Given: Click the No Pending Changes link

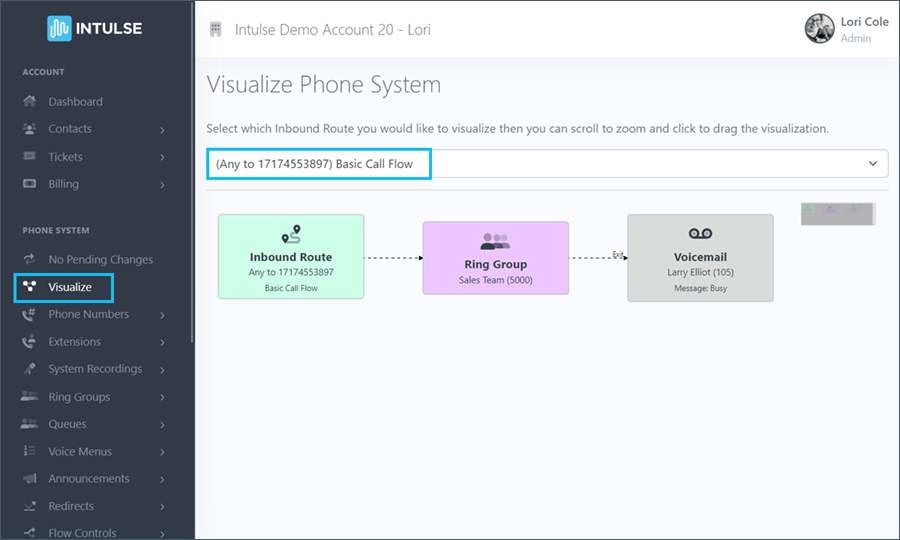Looking at the screenshot, I should pos(100,259).
